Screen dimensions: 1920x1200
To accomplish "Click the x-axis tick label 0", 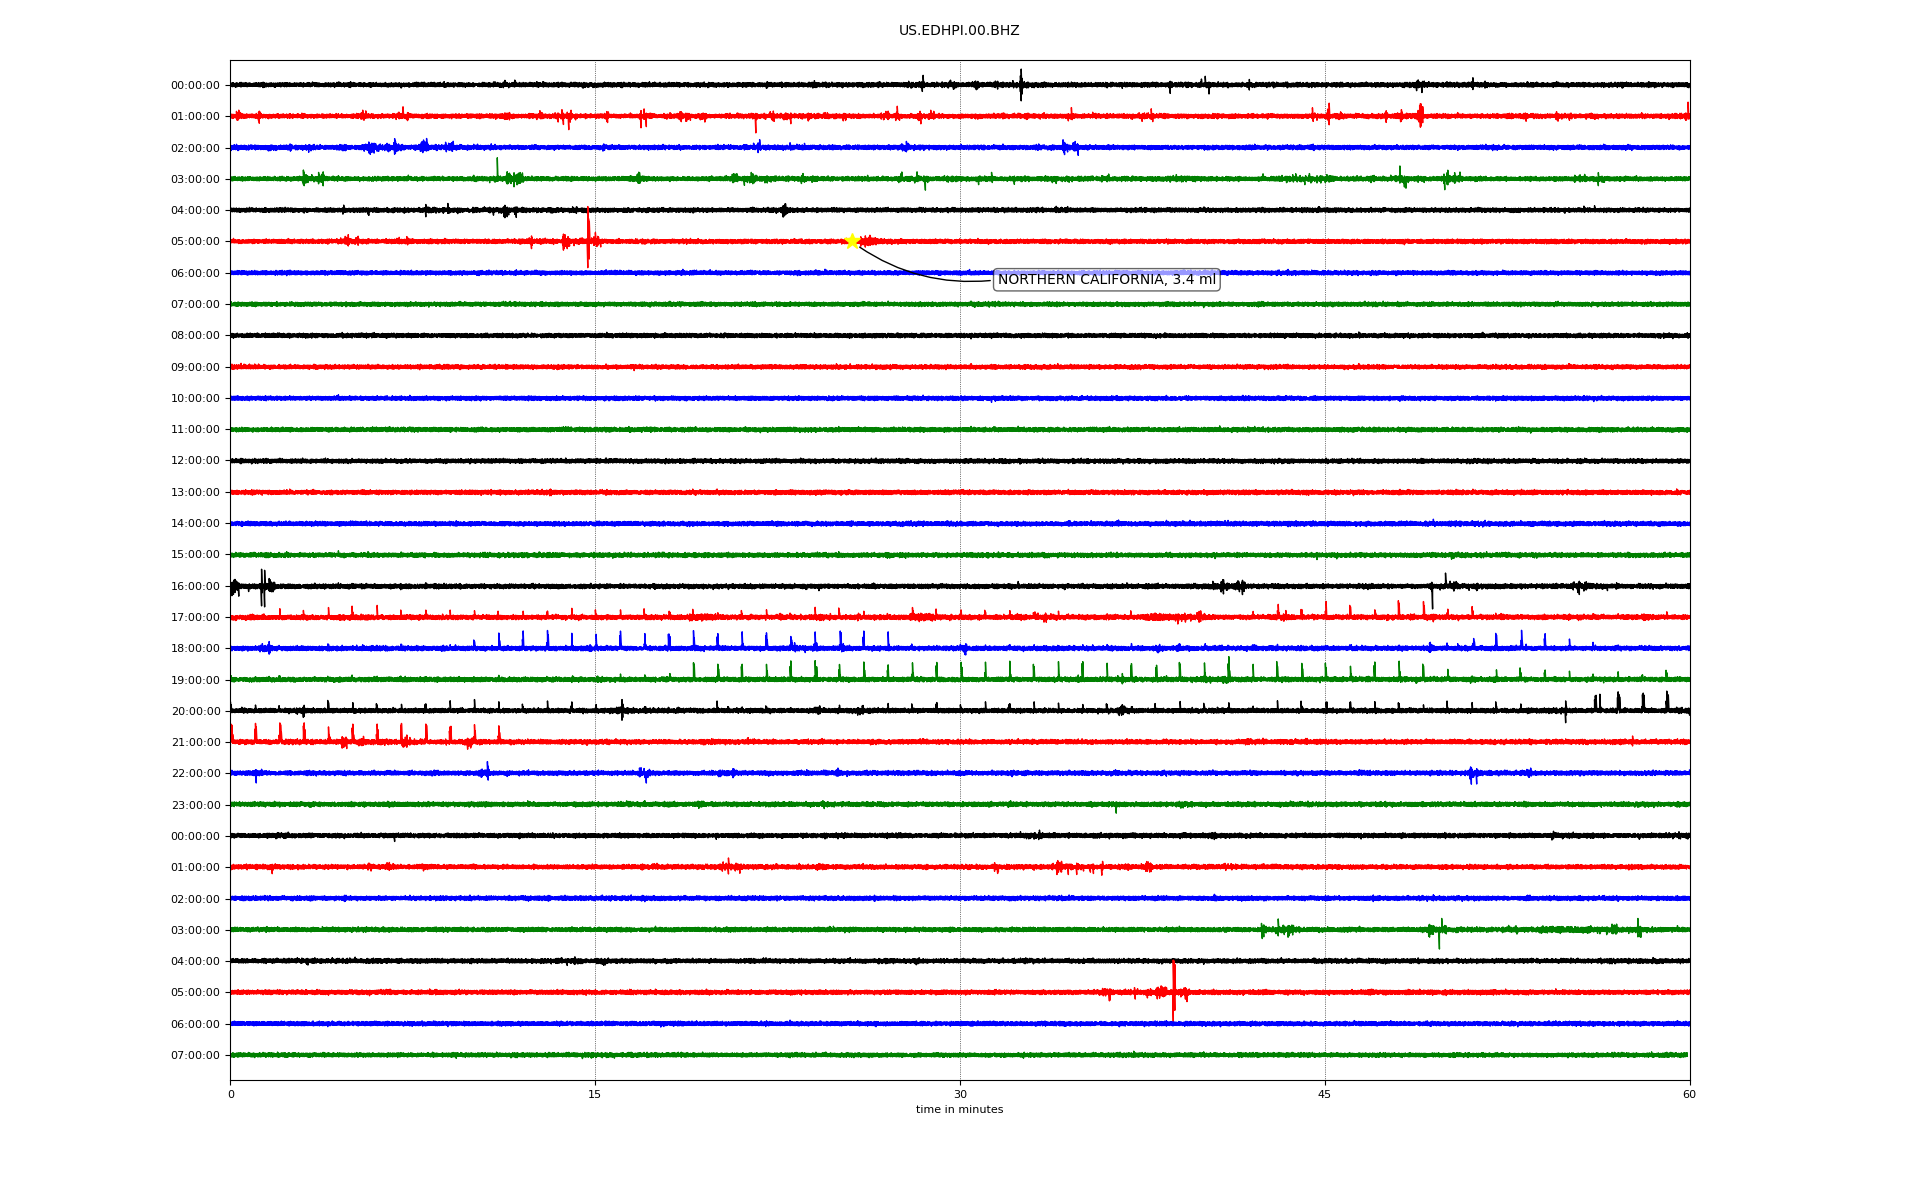I will [x=231, y=1094].
